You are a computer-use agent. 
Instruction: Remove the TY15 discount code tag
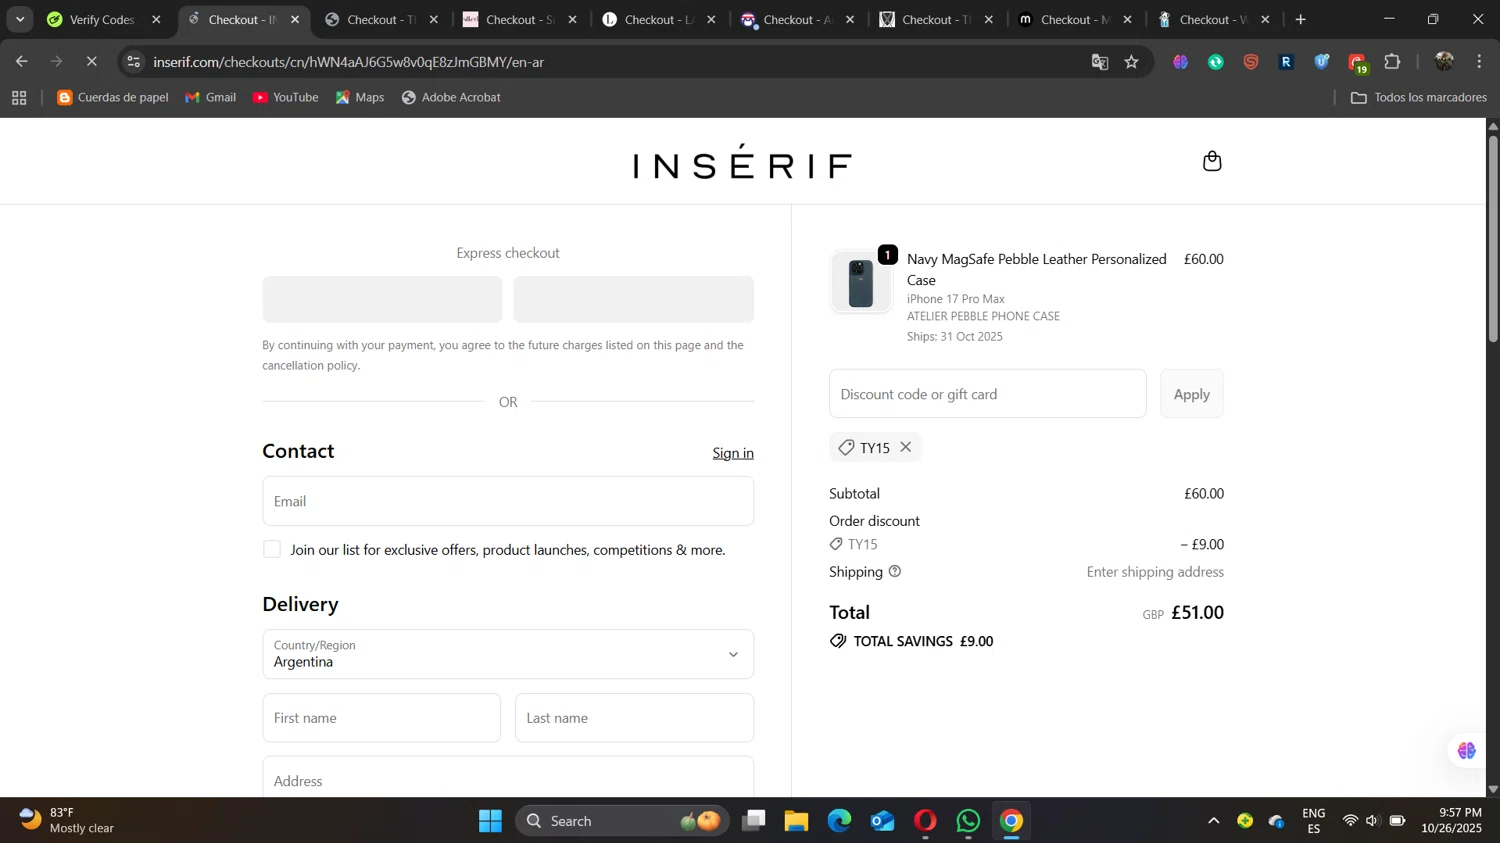coord(906,447)
